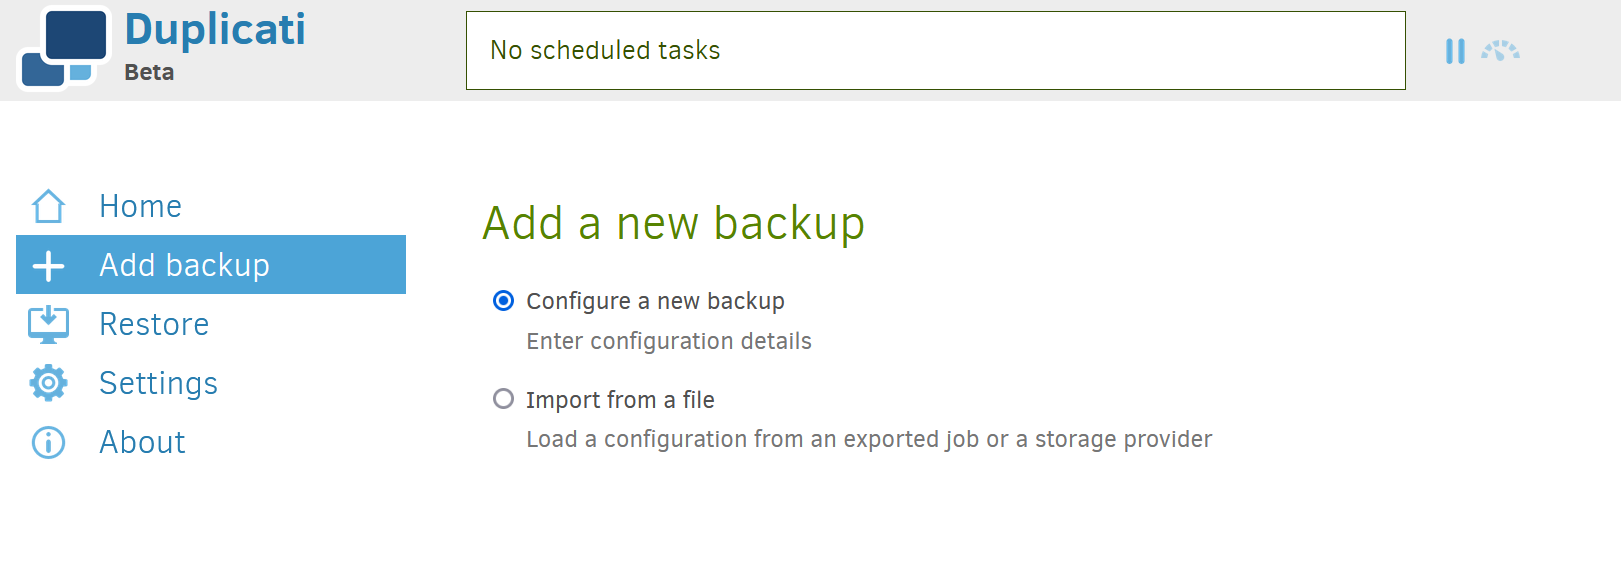The image size is (1621, 571).
Task: Click the Duplicati title text
Action: click(215, 29)
